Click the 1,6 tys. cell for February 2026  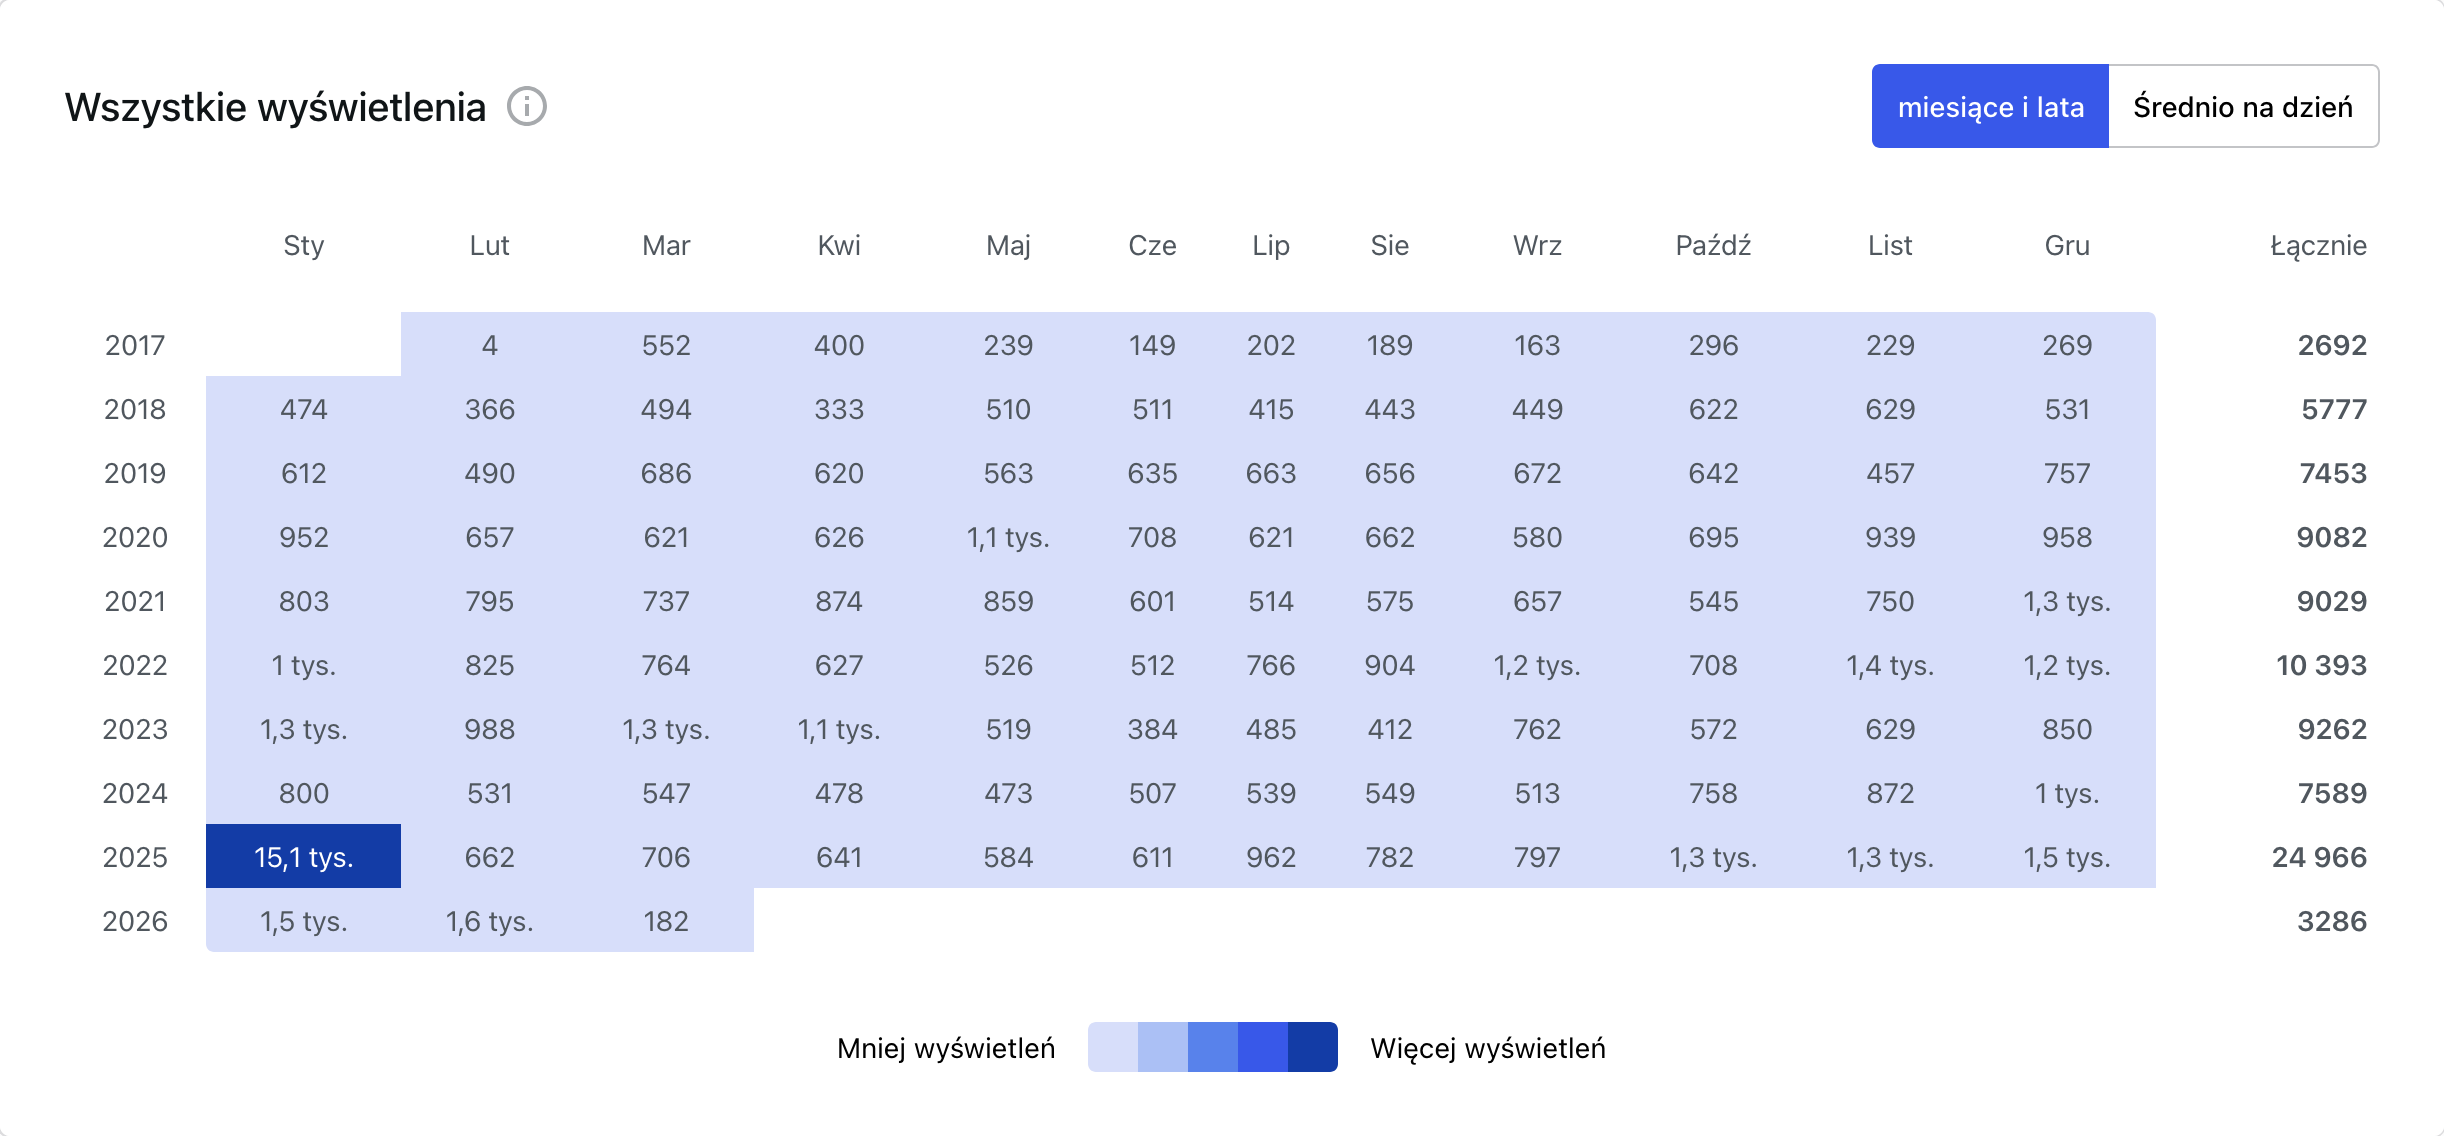tap(489, 921)
